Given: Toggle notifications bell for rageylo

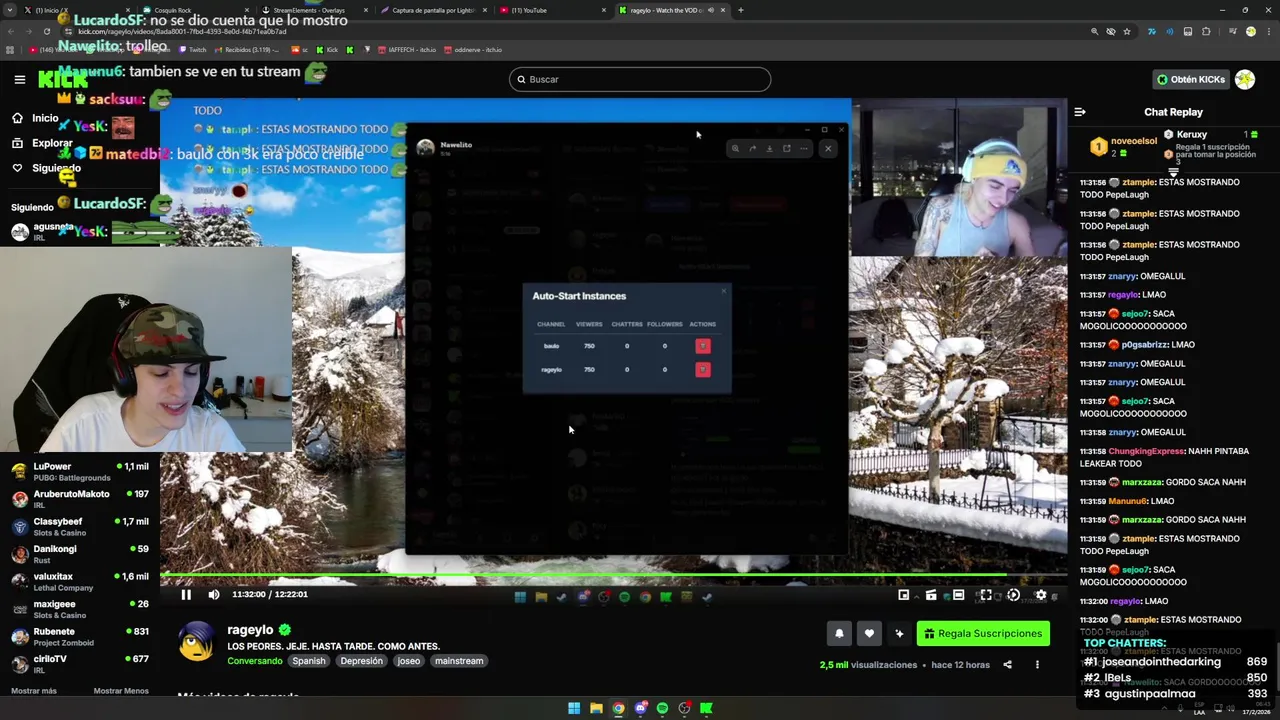Looking at the screenshot, I should [839, 633].
